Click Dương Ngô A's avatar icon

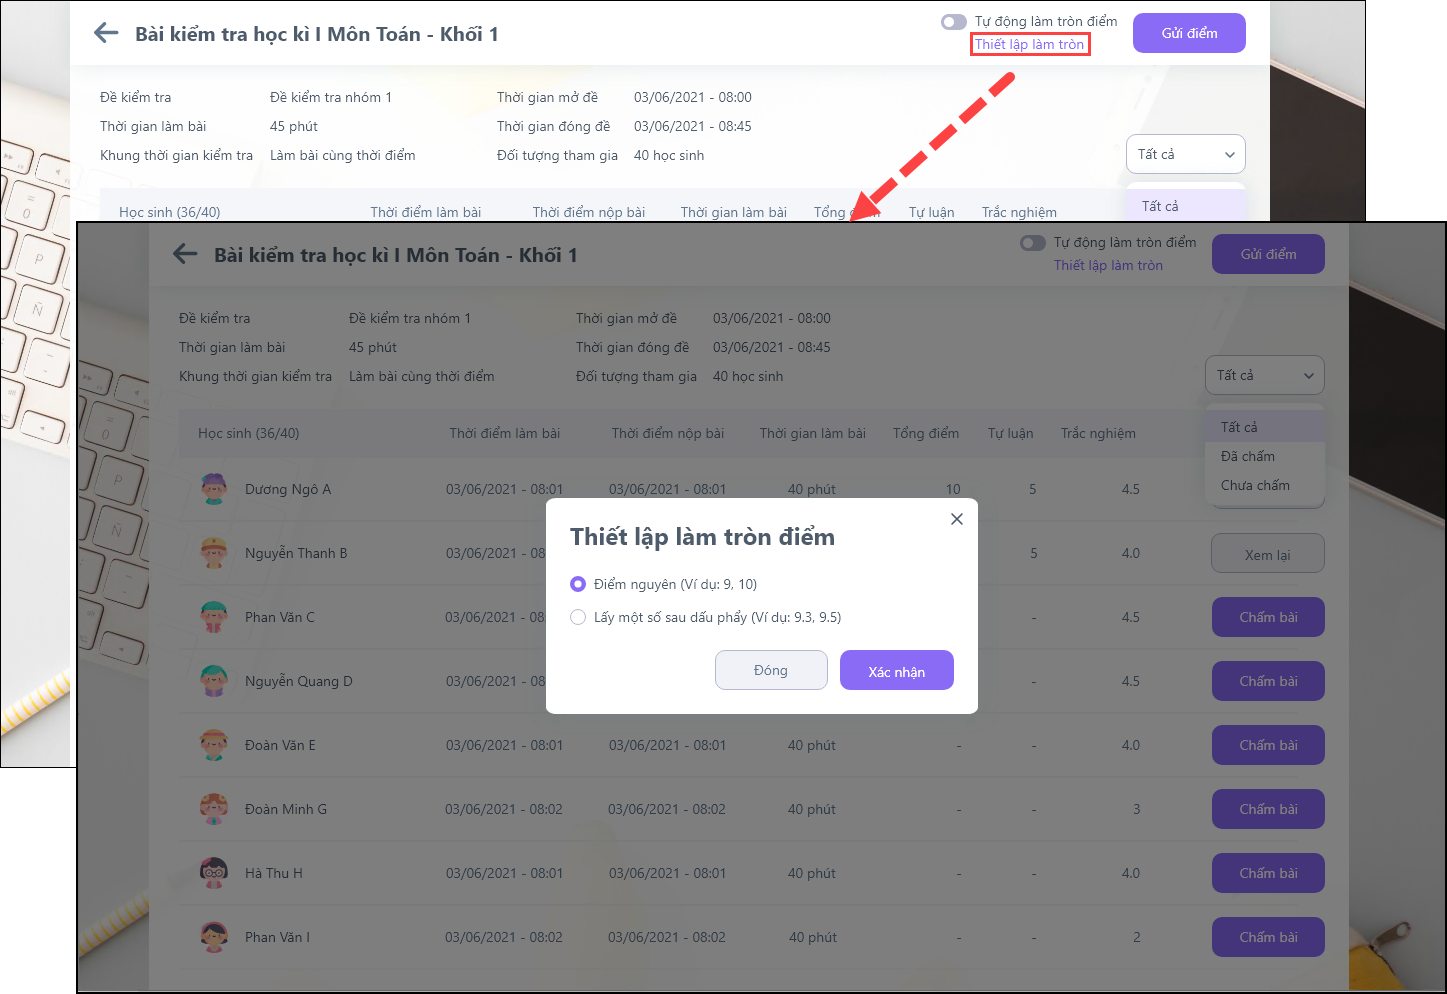point(213,489)
